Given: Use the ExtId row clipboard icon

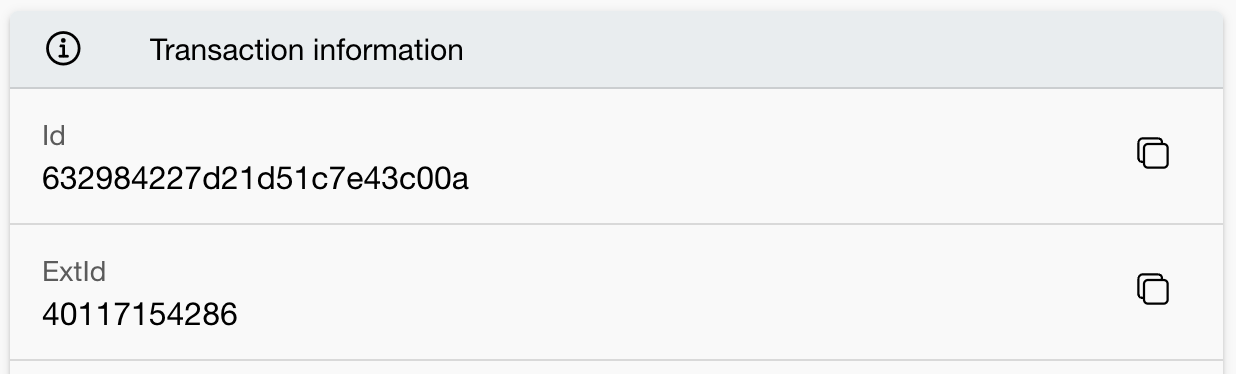Looking at the screenshot, I should tap(1153, 289).
